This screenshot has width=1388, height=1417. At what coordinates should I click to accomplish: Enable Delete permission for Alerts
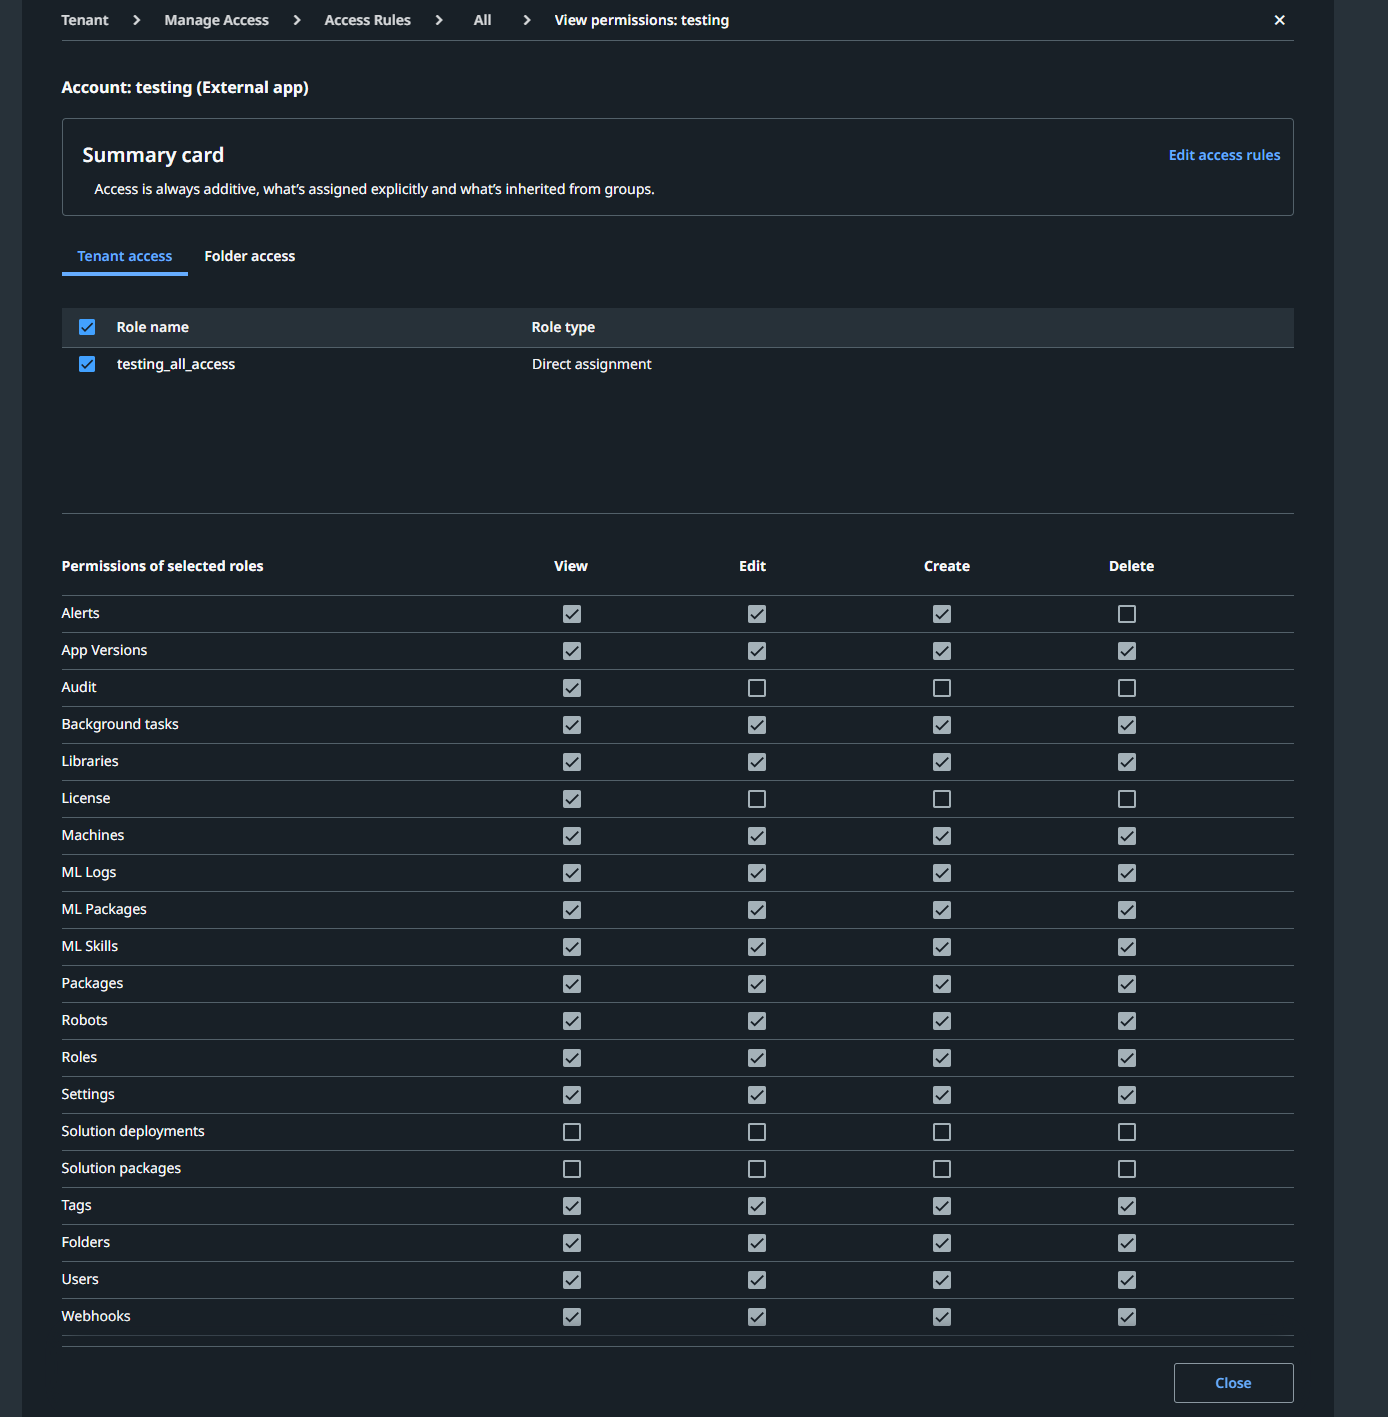click(1126, 613)
